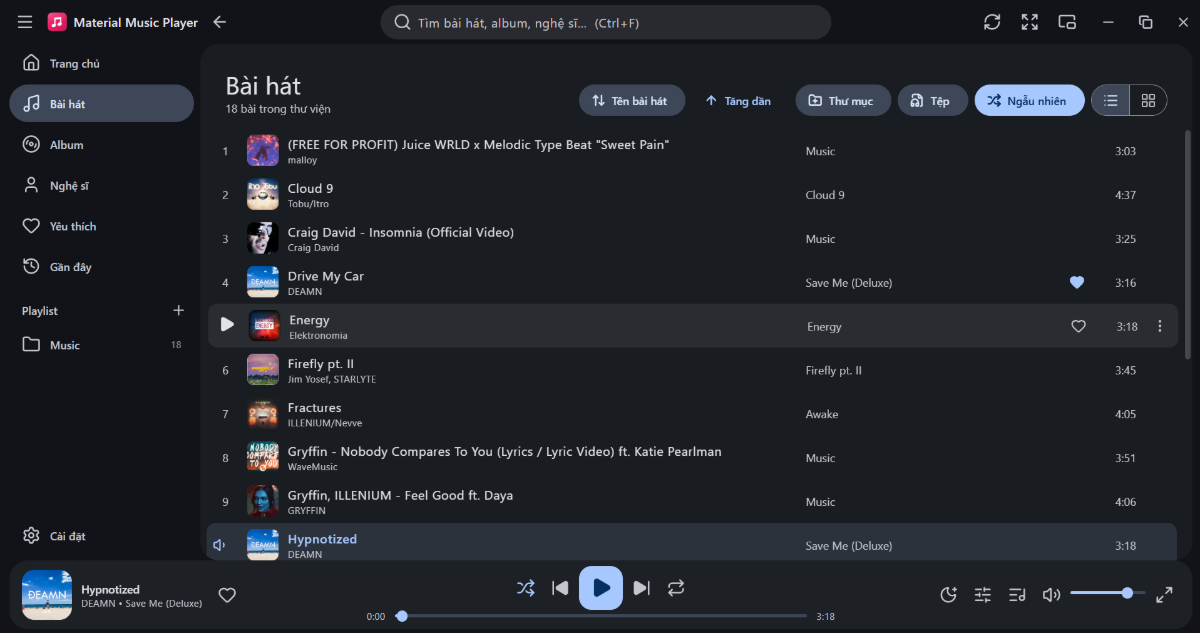The height and width of the screenshot is (633, 1200).
Task: Select Firefly pt. II song
Action: click(x=321, y=364)
